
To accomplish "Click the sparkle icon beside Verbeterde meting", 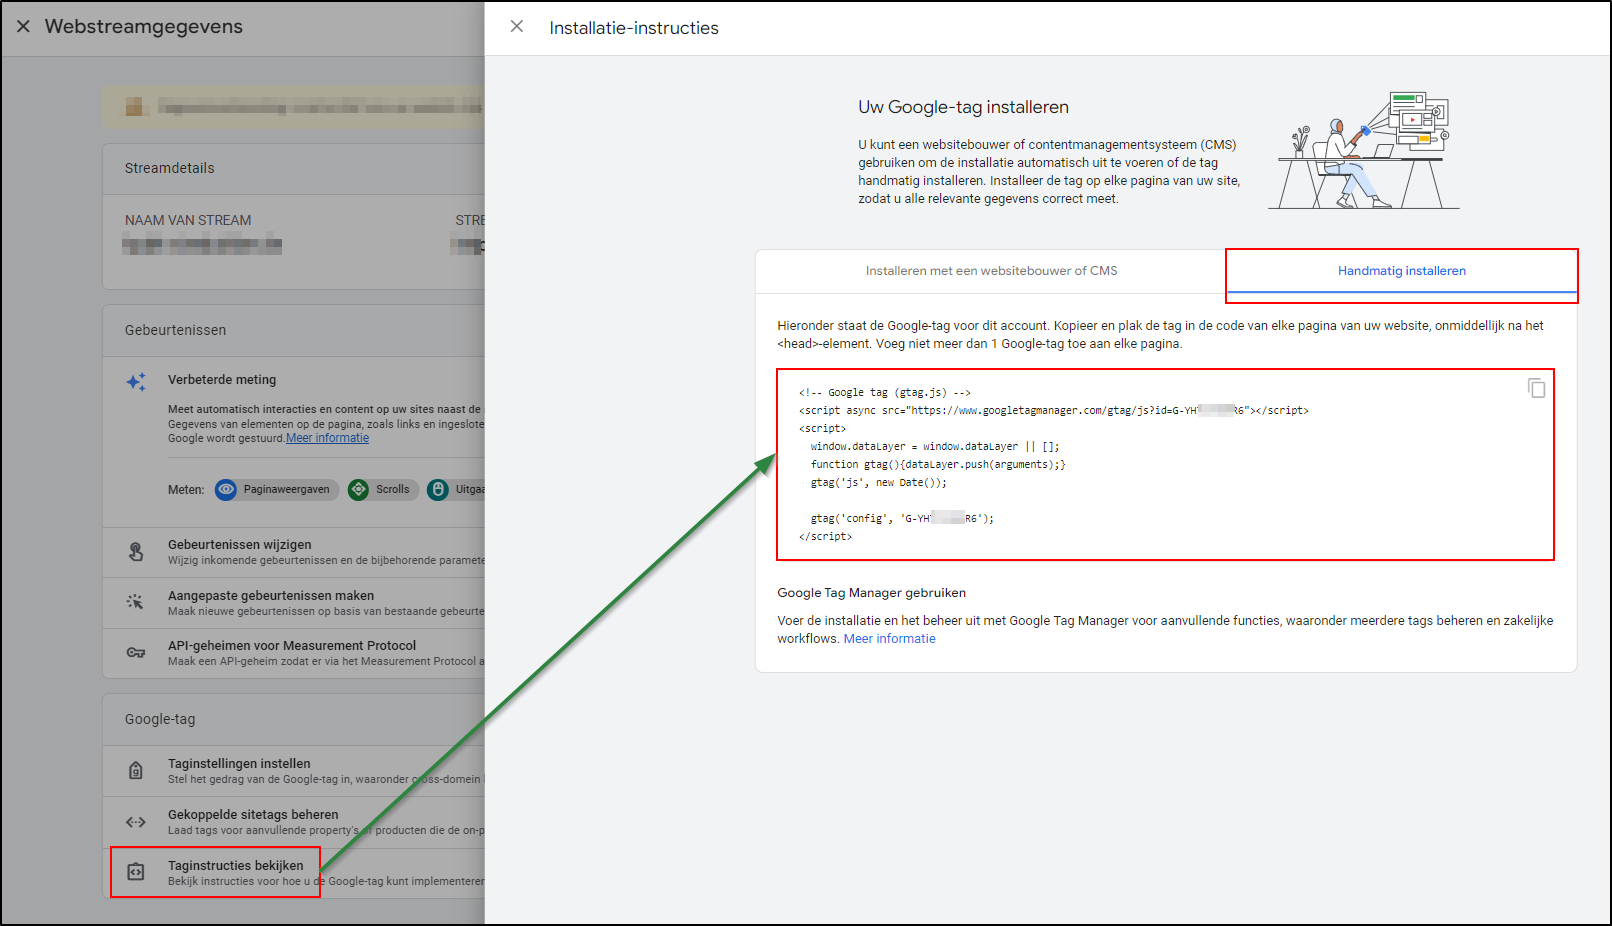I will 135,381.
